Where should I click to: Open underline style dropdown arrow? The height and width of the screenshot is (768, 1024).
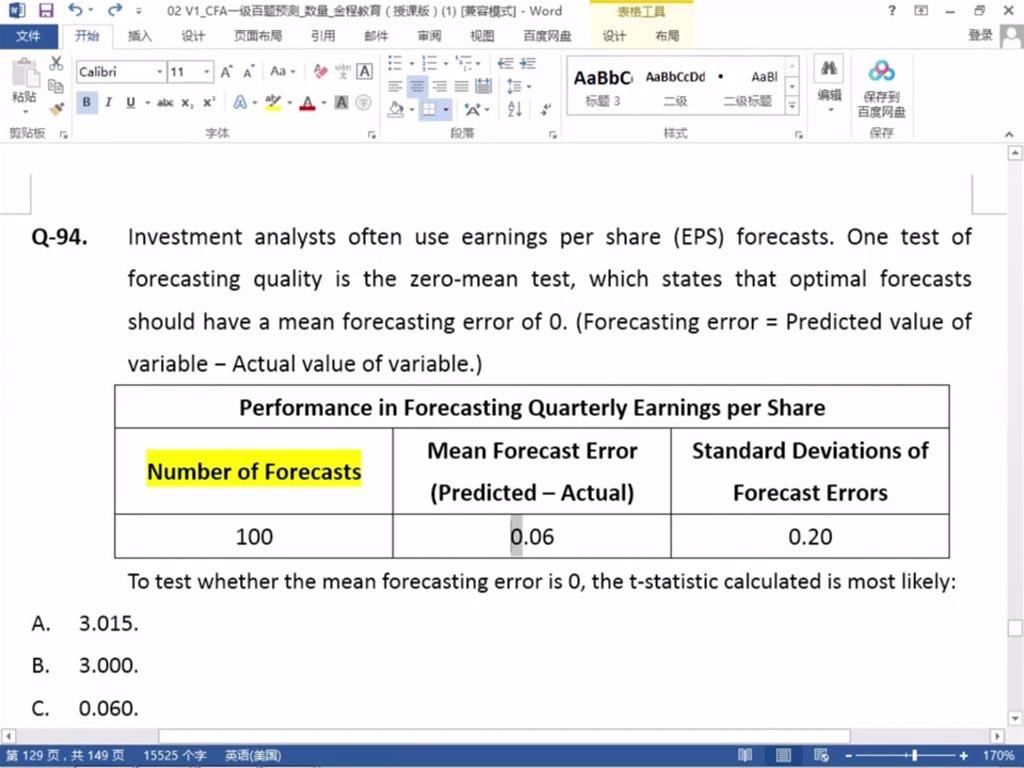(148, 103)
